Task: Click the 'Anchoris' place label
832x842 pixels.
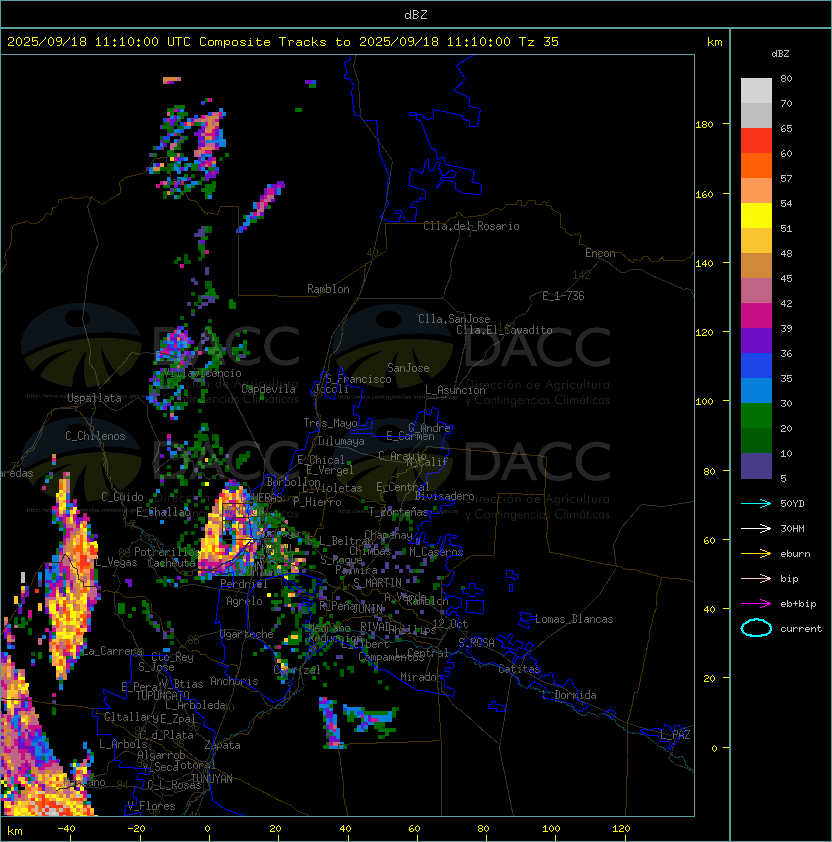Action: pyautogui.click(x=234, y=681)
